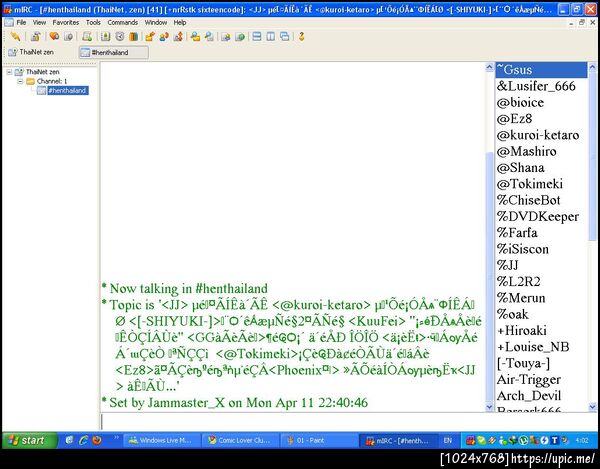The width and height of the screenshot is (600, 469).
Task: Switch to Windows Live Messenger taskbar button
Action: point(162,441)
